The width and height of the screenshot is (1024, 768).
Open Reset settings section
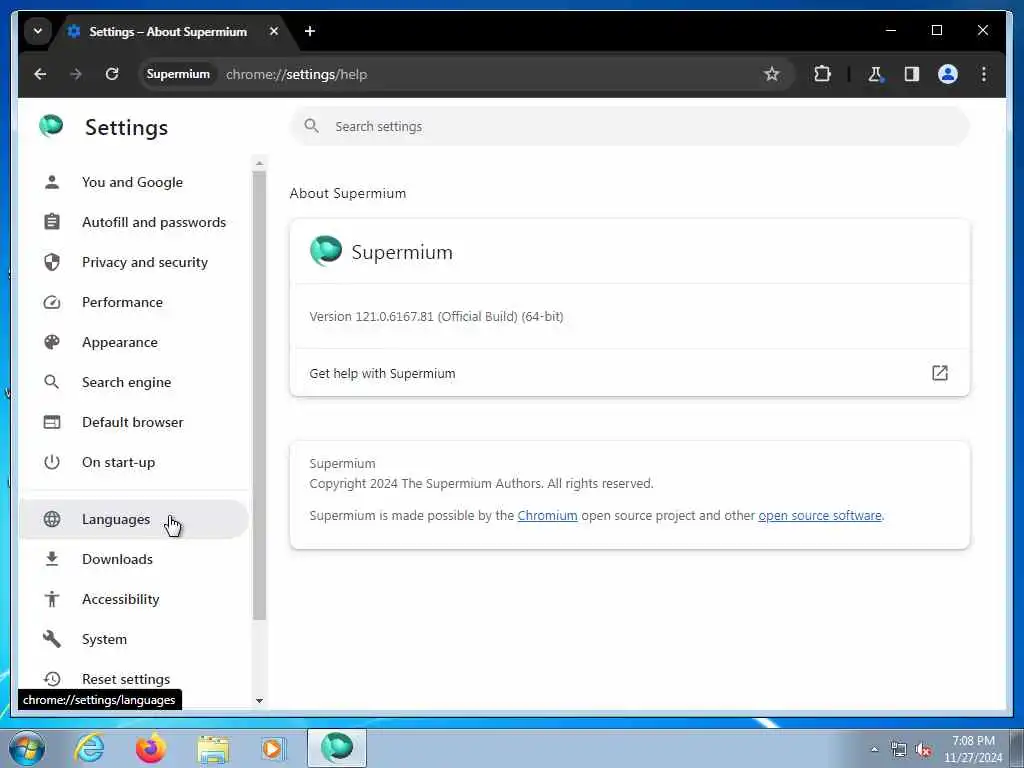(x=134, y=679)
